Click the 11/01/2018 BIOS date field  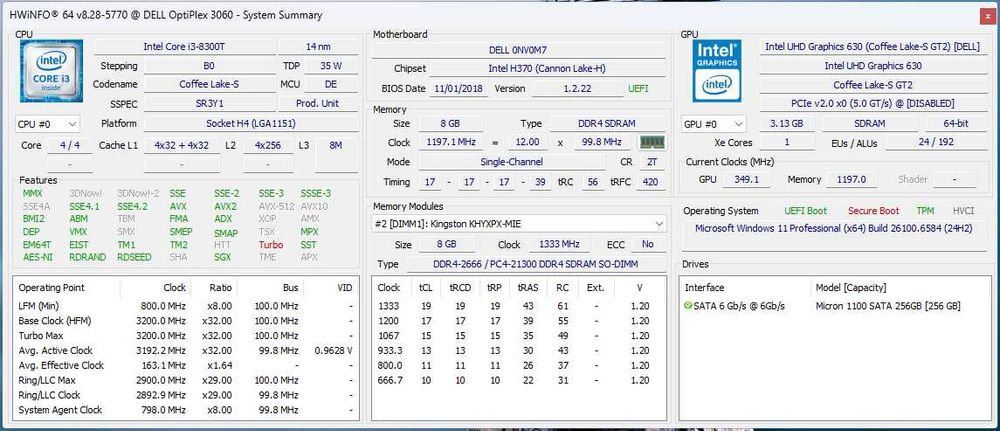click(x=460, y=89)
